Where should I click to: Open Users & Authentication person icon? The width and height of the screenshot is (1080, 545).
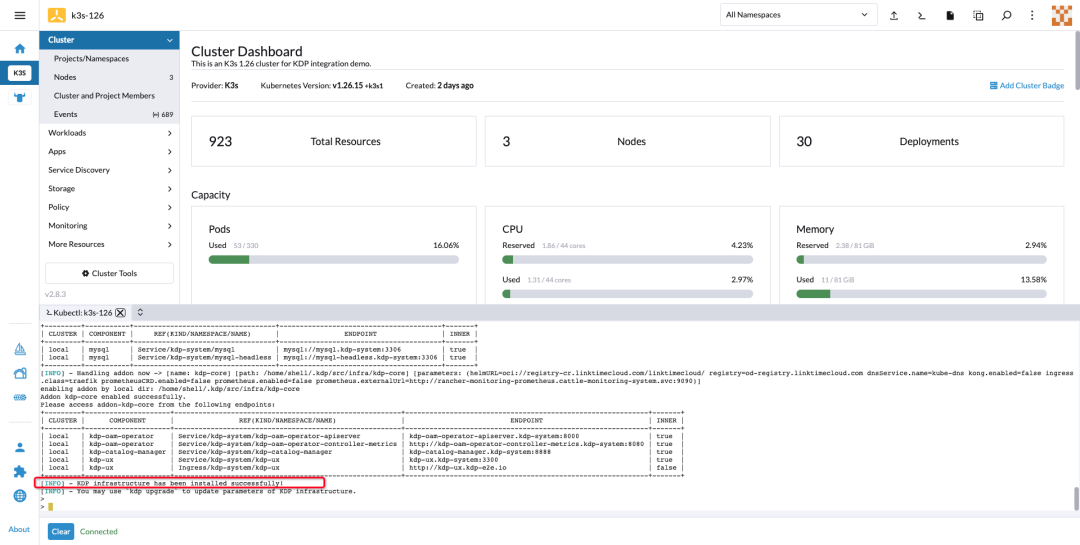(20, 447)
